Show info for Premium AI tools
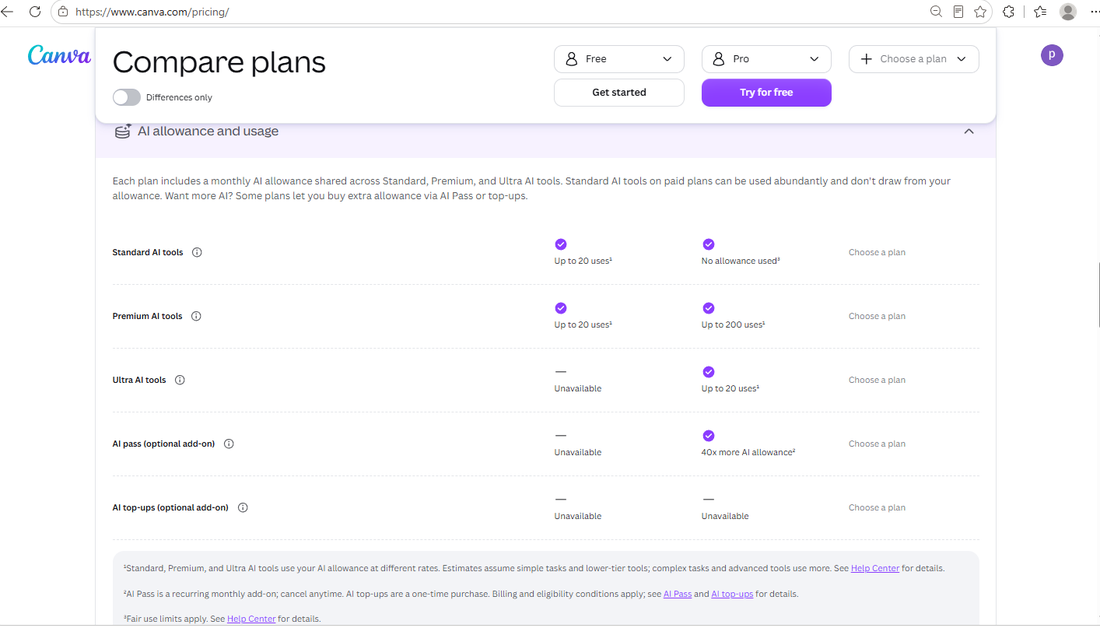The height and width of the screenshot is (628, 1100). point(196,316)
